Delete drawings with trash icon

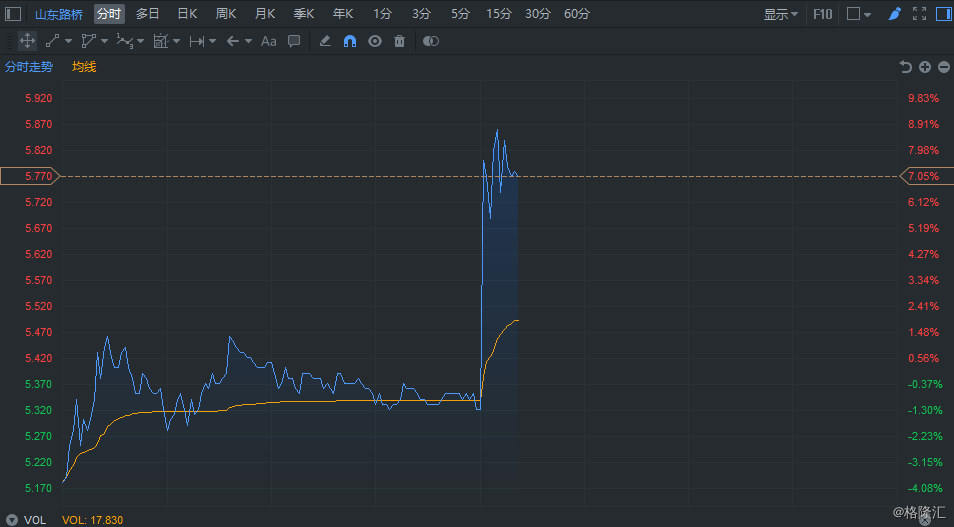click(399, 41)
